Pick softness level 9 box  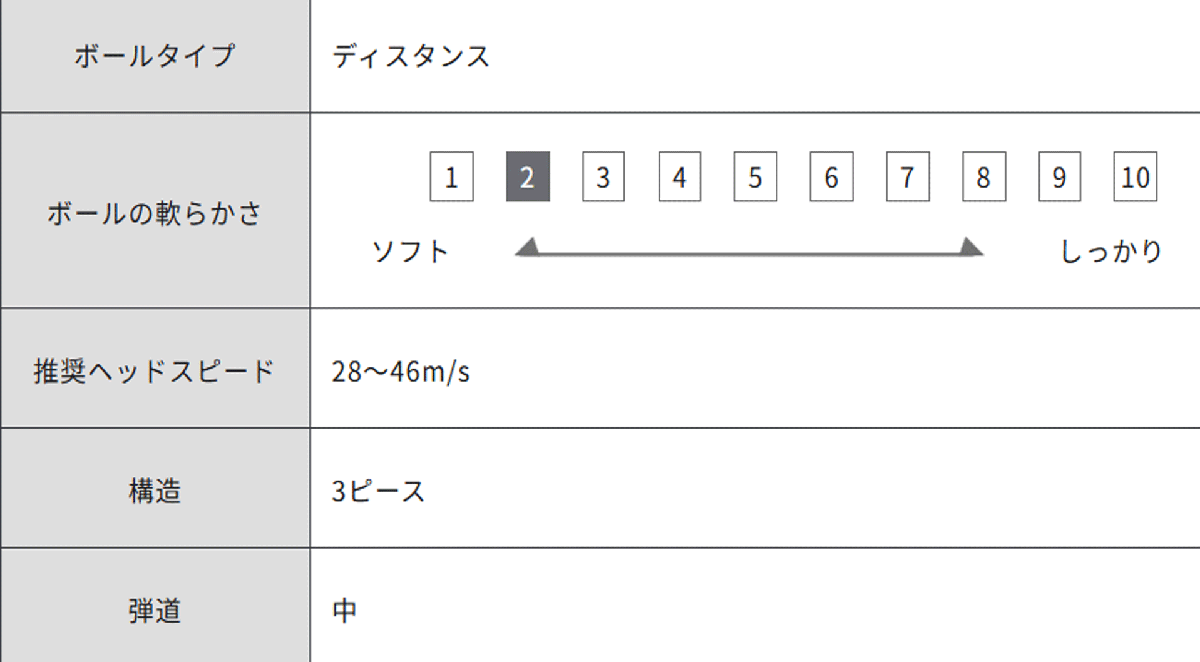[x=1059, y=178]
